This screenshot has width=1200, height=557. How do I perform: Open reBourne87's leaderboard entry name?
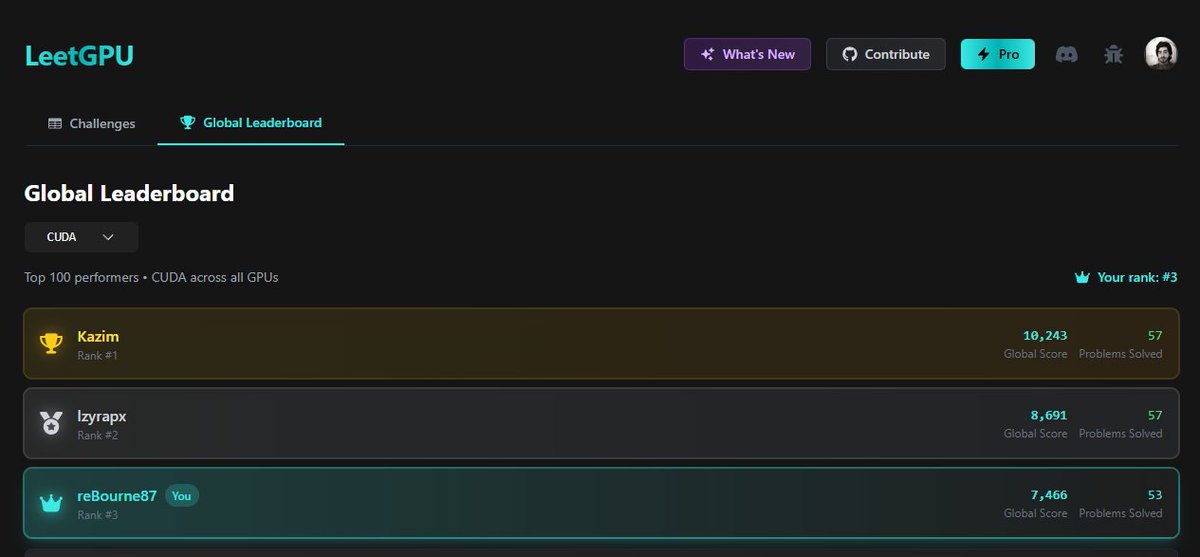(x=117, y=495)
